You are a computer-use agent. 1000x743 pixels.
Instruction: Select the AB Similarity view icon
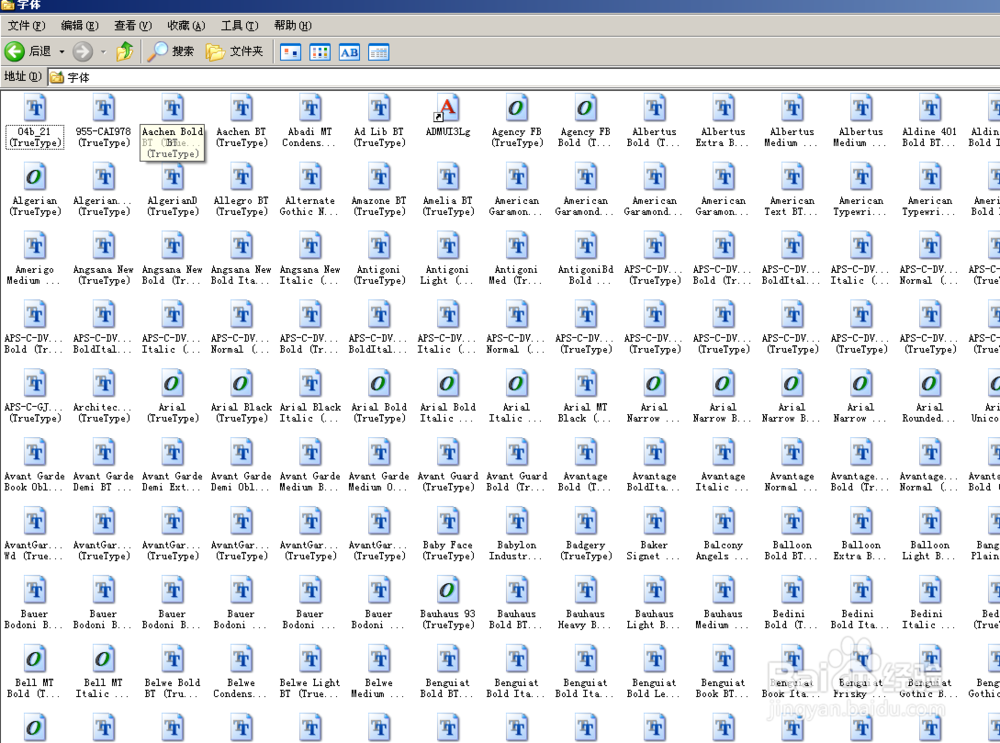point(349,52)
